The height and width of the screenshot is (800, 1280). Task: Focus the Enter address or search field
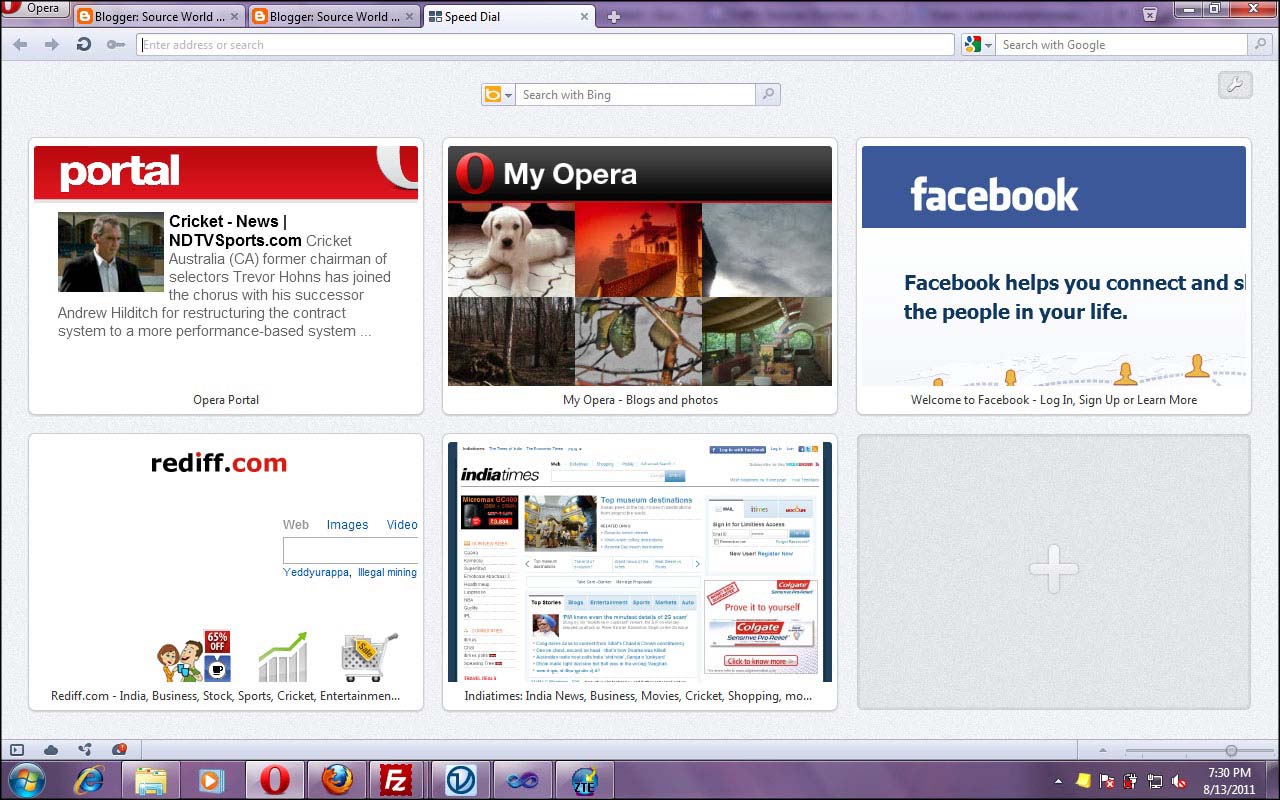click(545, 45)
